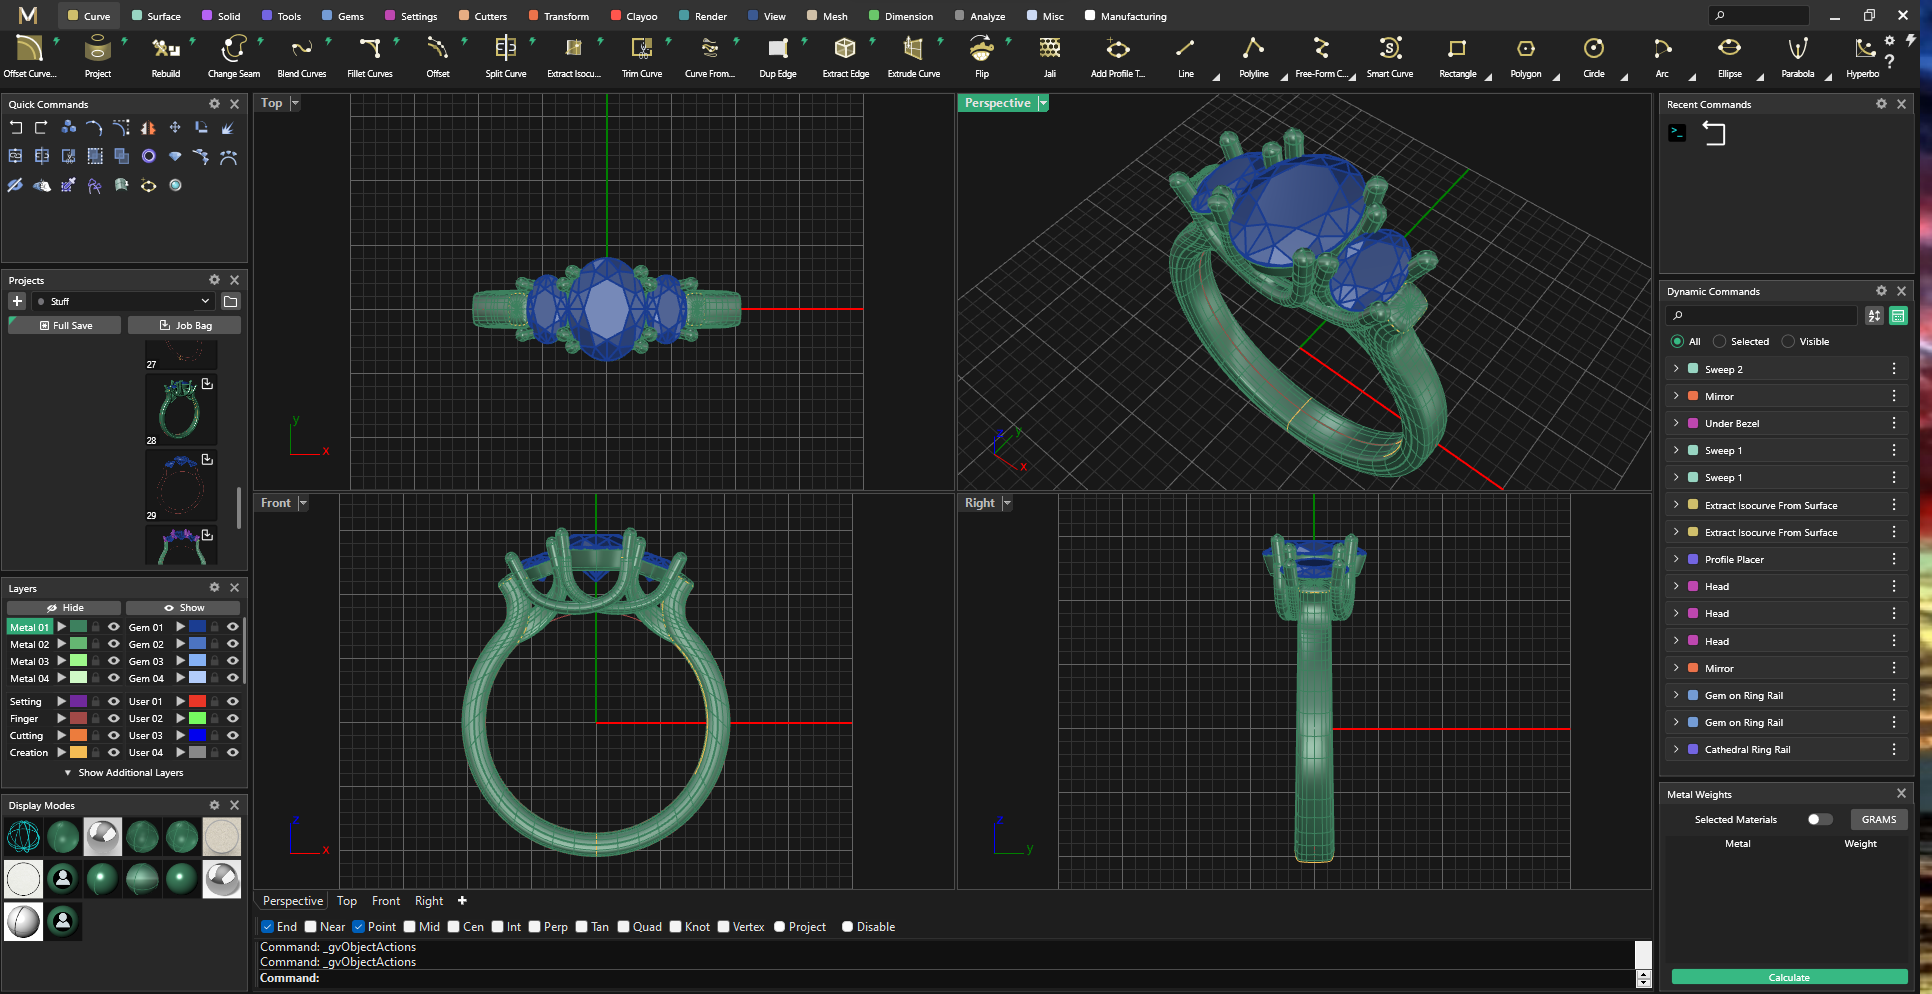Select the Polygon tool icon
This screenshot has width=1932, height=994.
point(1526,56)
